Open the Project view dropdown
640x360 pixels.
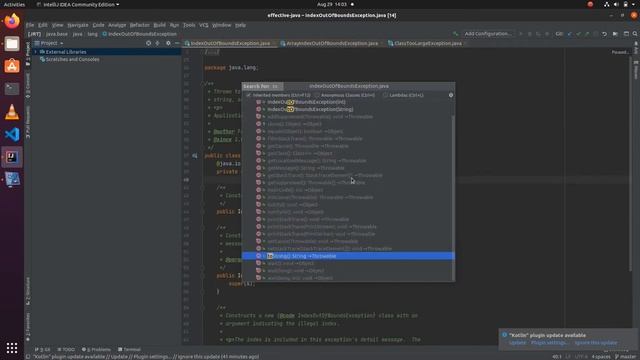[x=49, y=43]
